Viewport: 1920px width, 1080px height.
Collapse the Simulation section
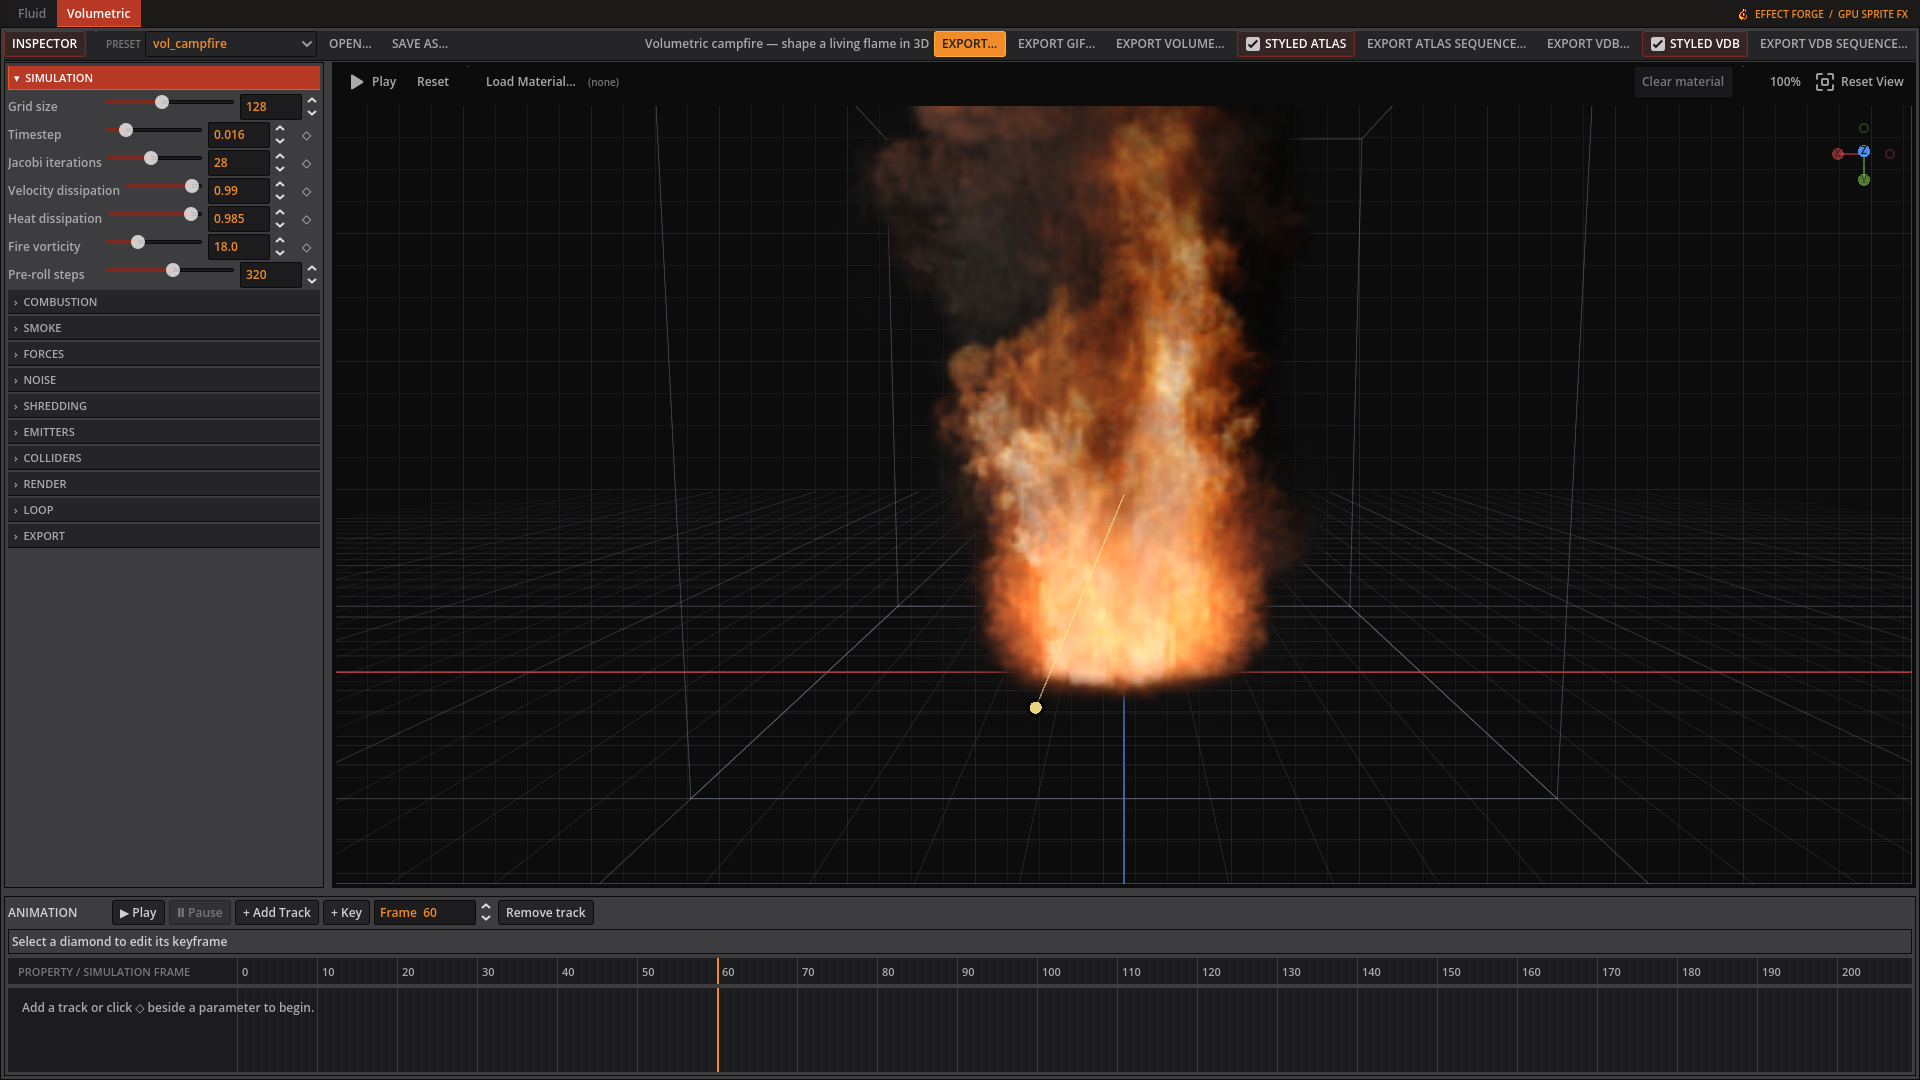pyautogui.click(x=164, y=78)
